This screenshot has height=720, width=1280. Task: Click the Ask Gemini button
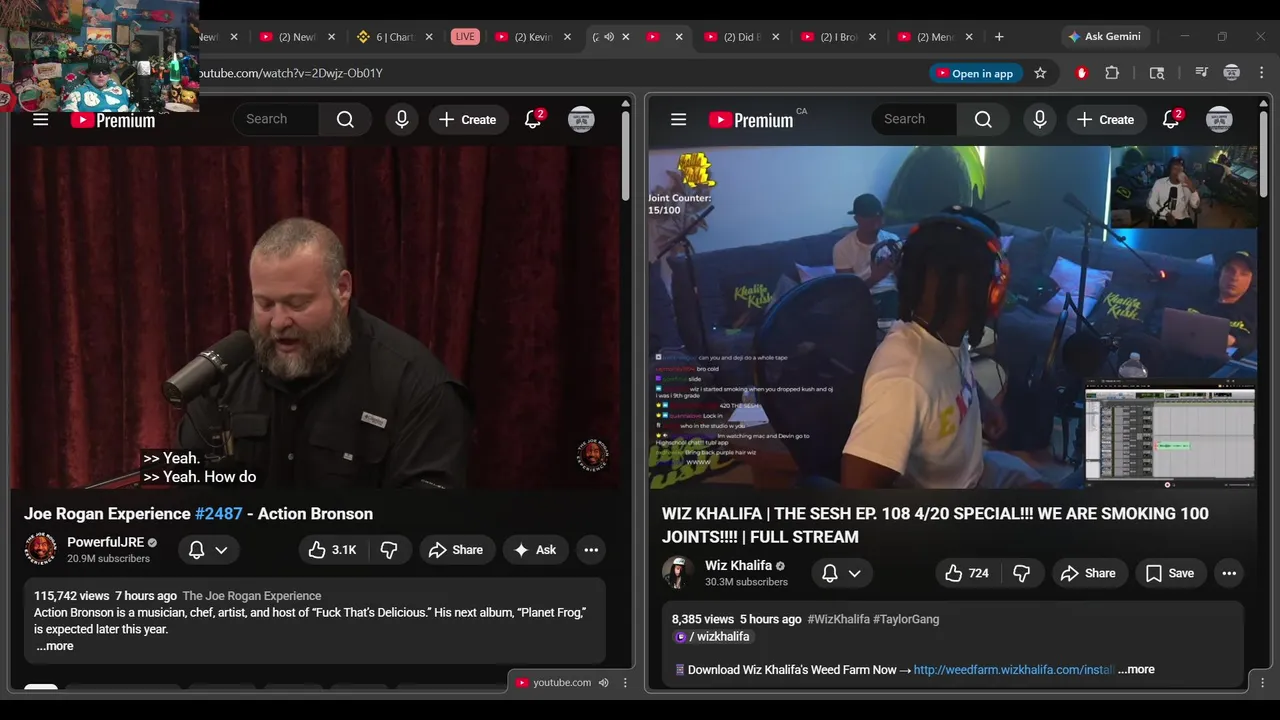coord(1105,37)
